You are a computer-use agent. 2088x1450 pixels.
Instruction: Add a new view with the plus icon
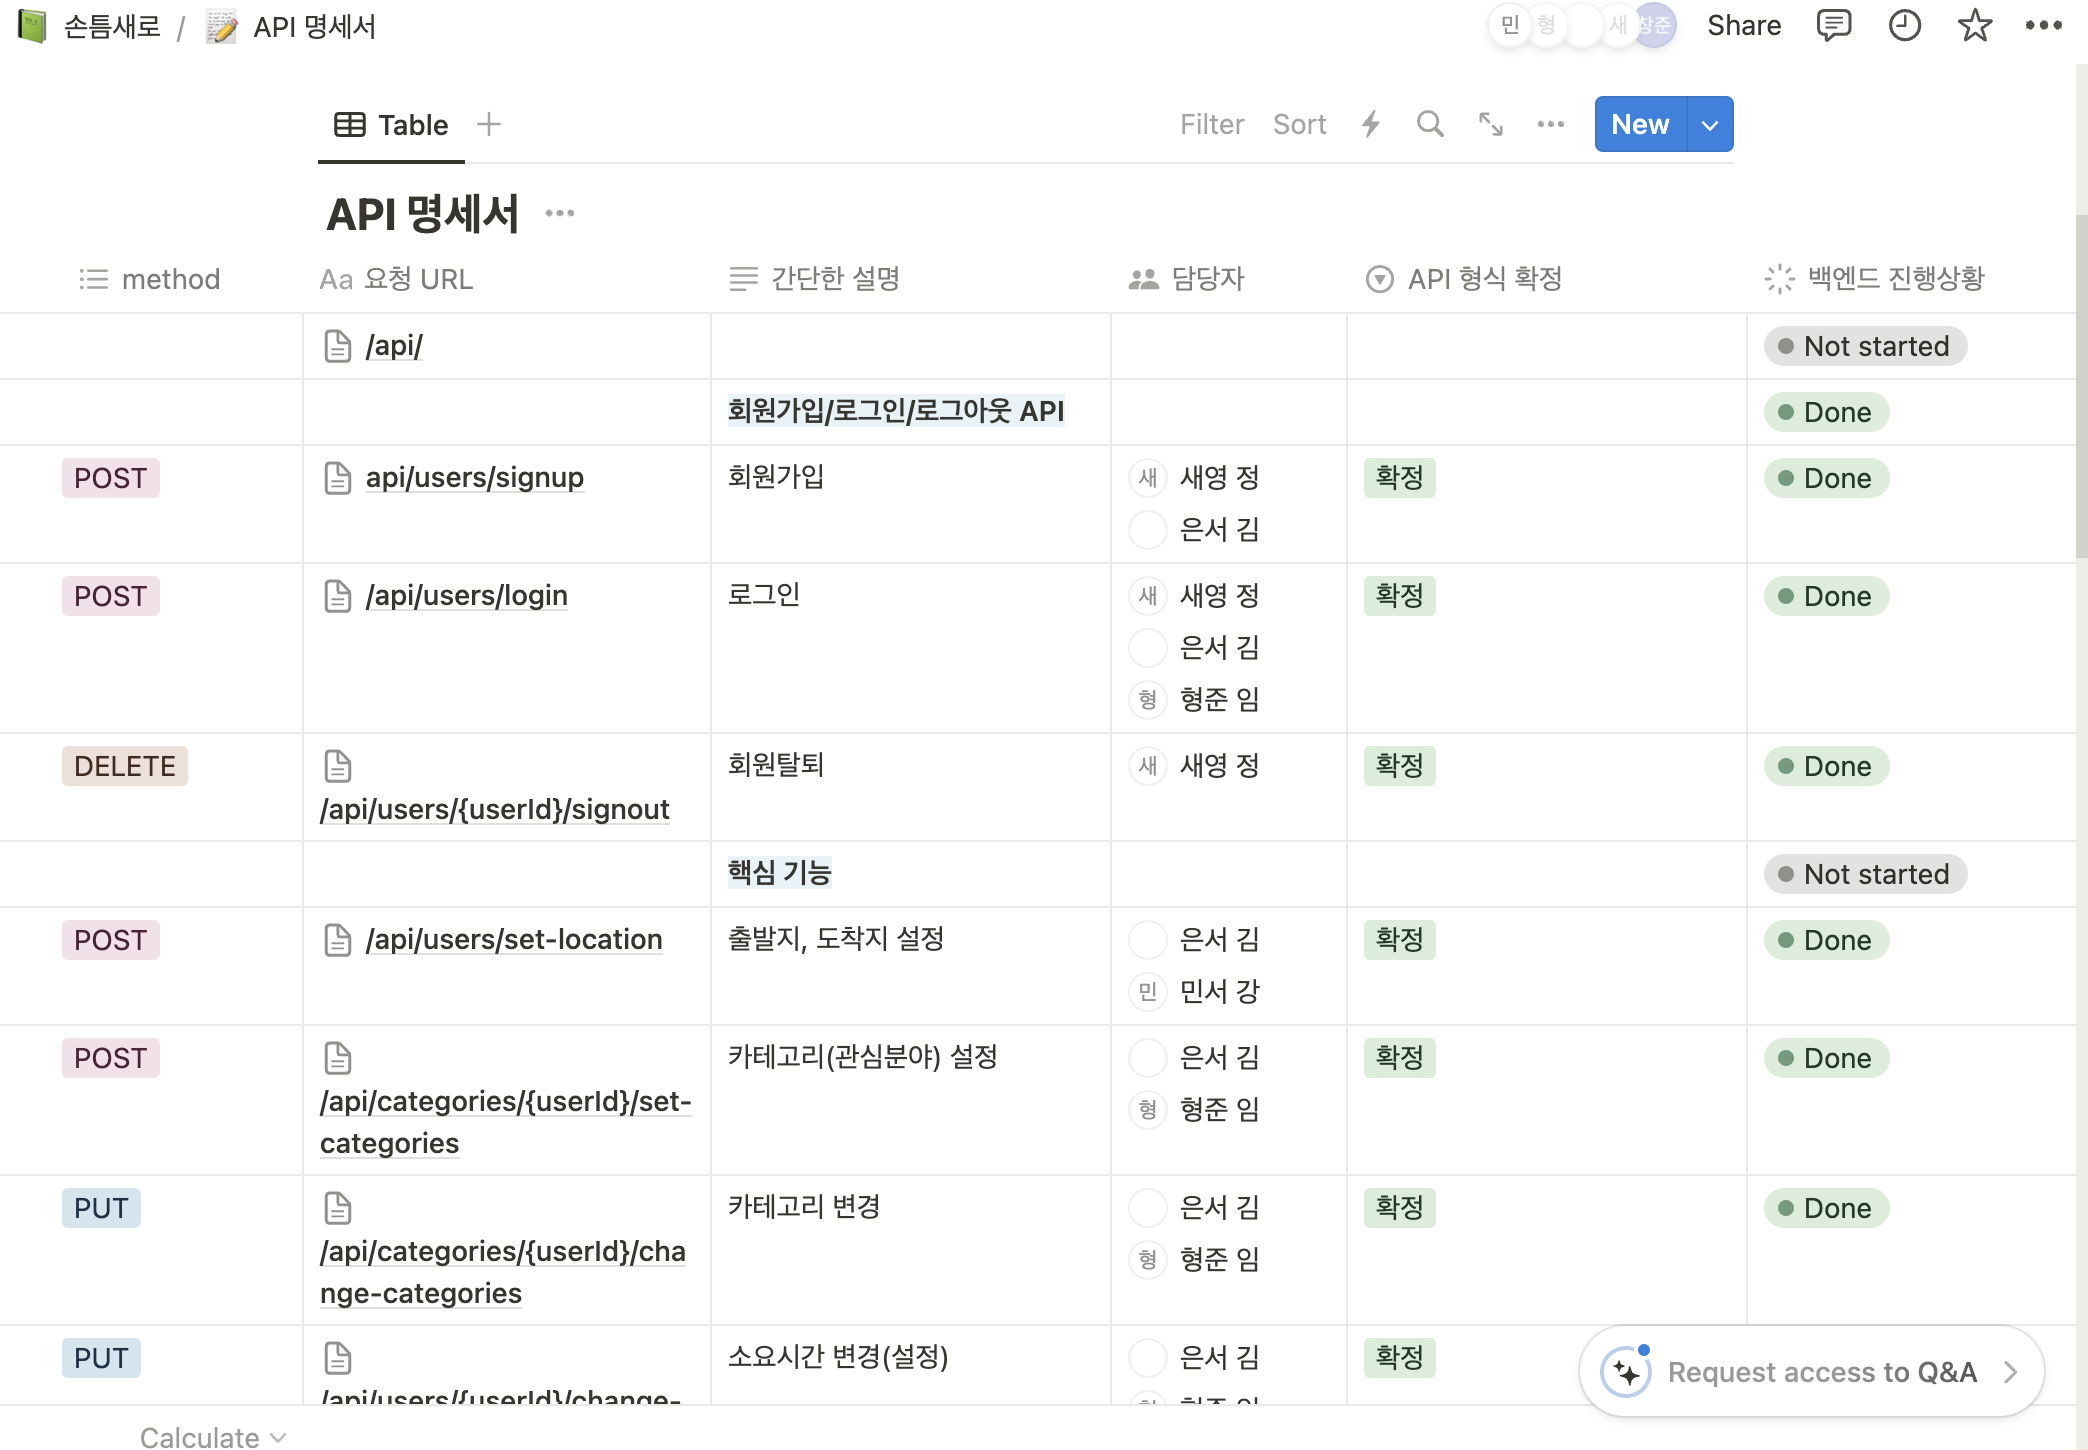coord(489,124)
